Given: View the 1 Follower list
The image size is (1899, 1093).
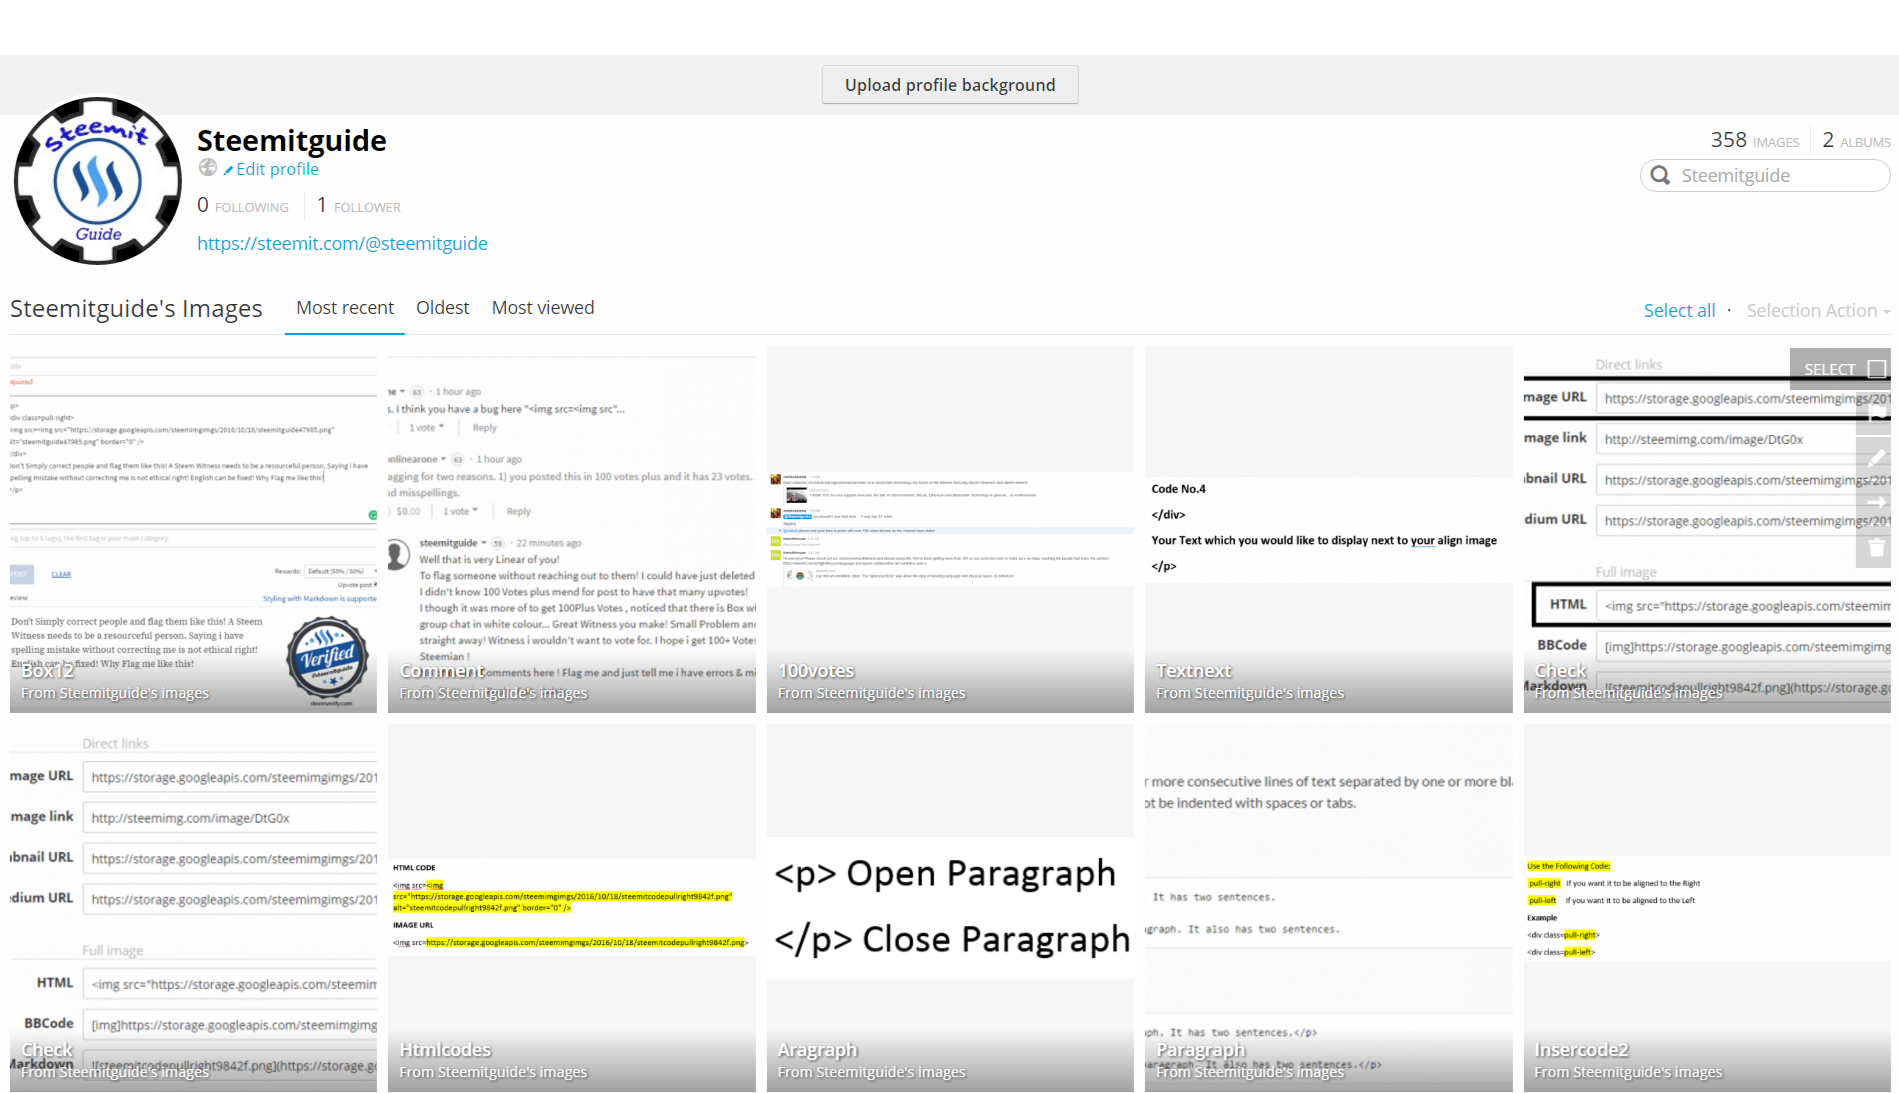Looking at the screenshot, I should pos(359,205).
